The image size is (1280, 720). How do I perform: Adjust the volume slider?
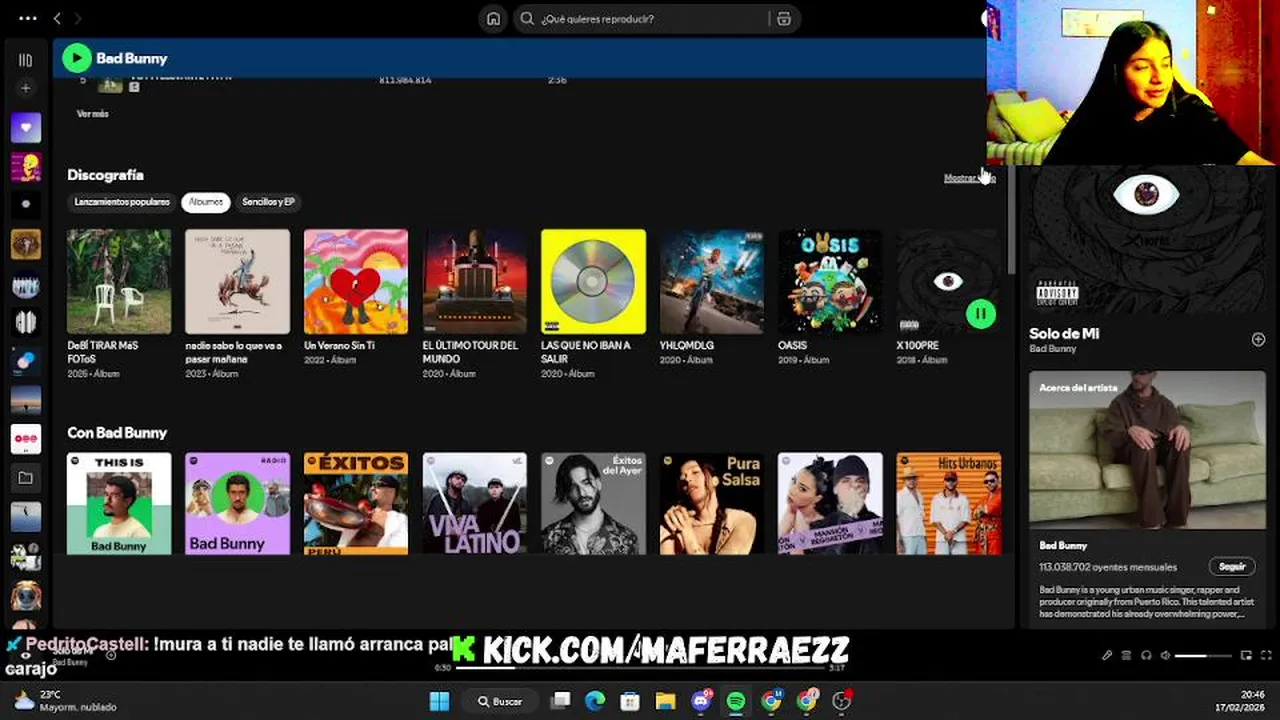click(x=1203, y=656)
